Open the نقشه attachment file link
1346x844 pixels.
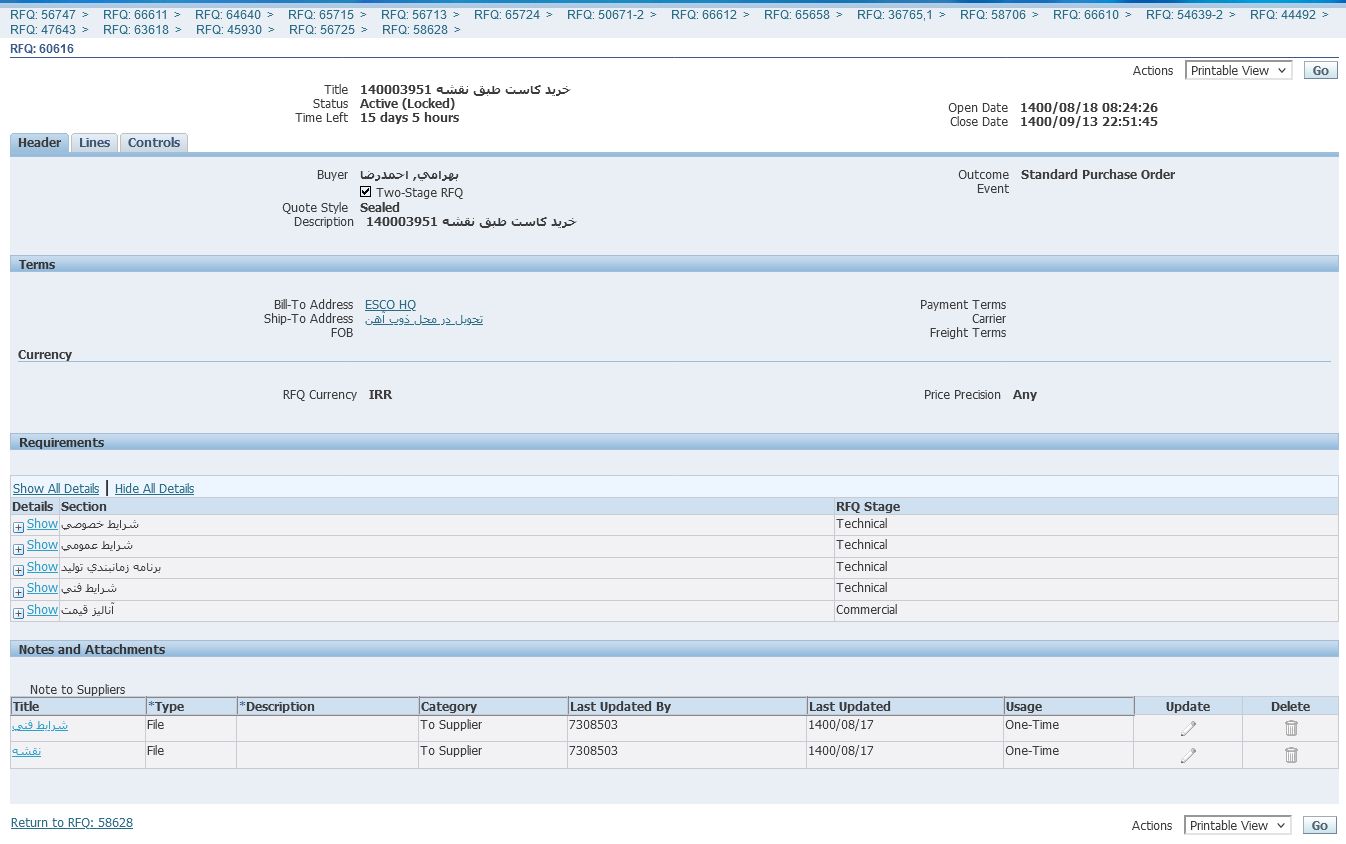[27, 751]
